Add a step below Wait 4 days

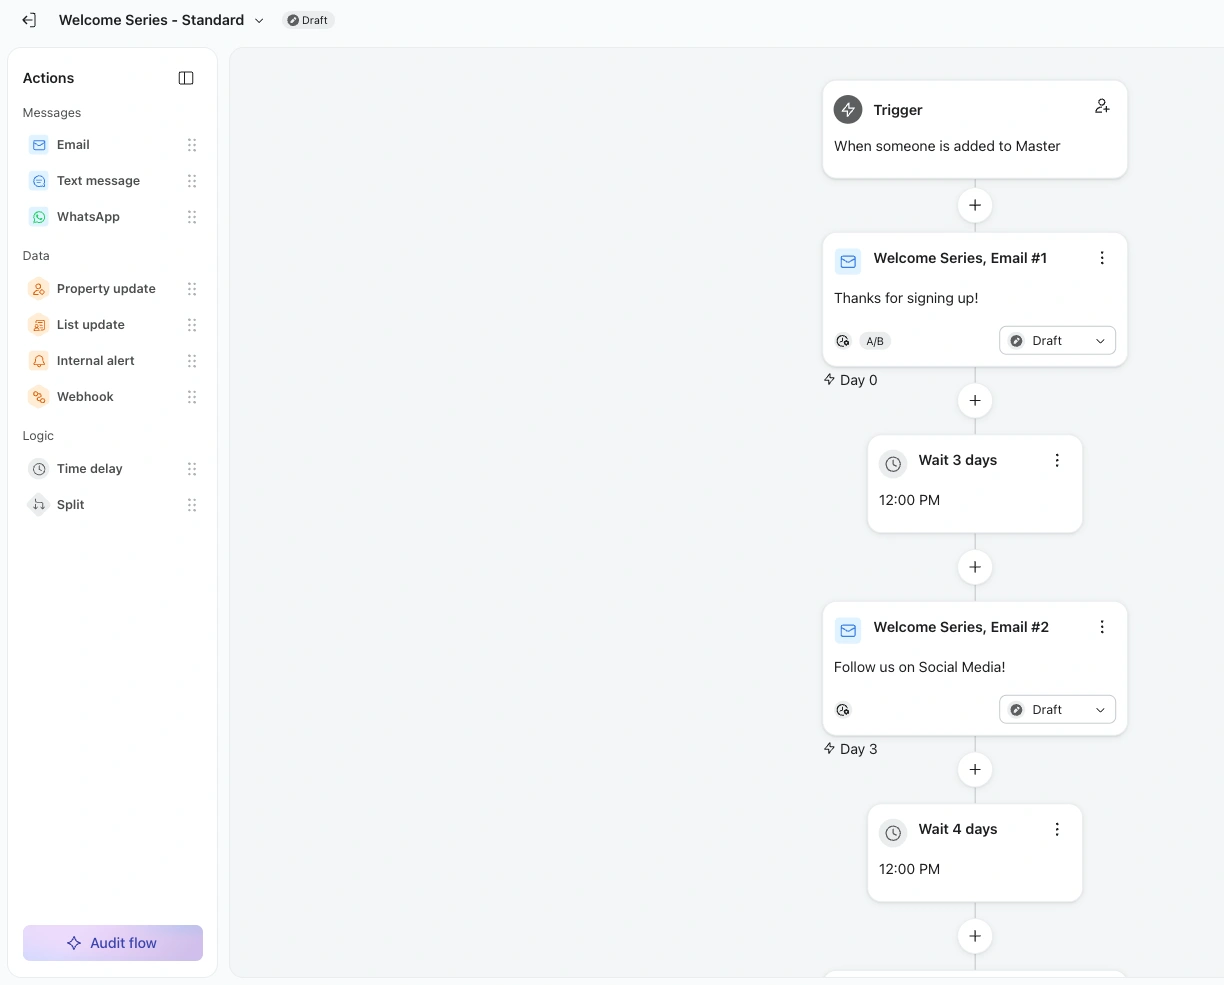pyautogui.click(x=975, y=936)
